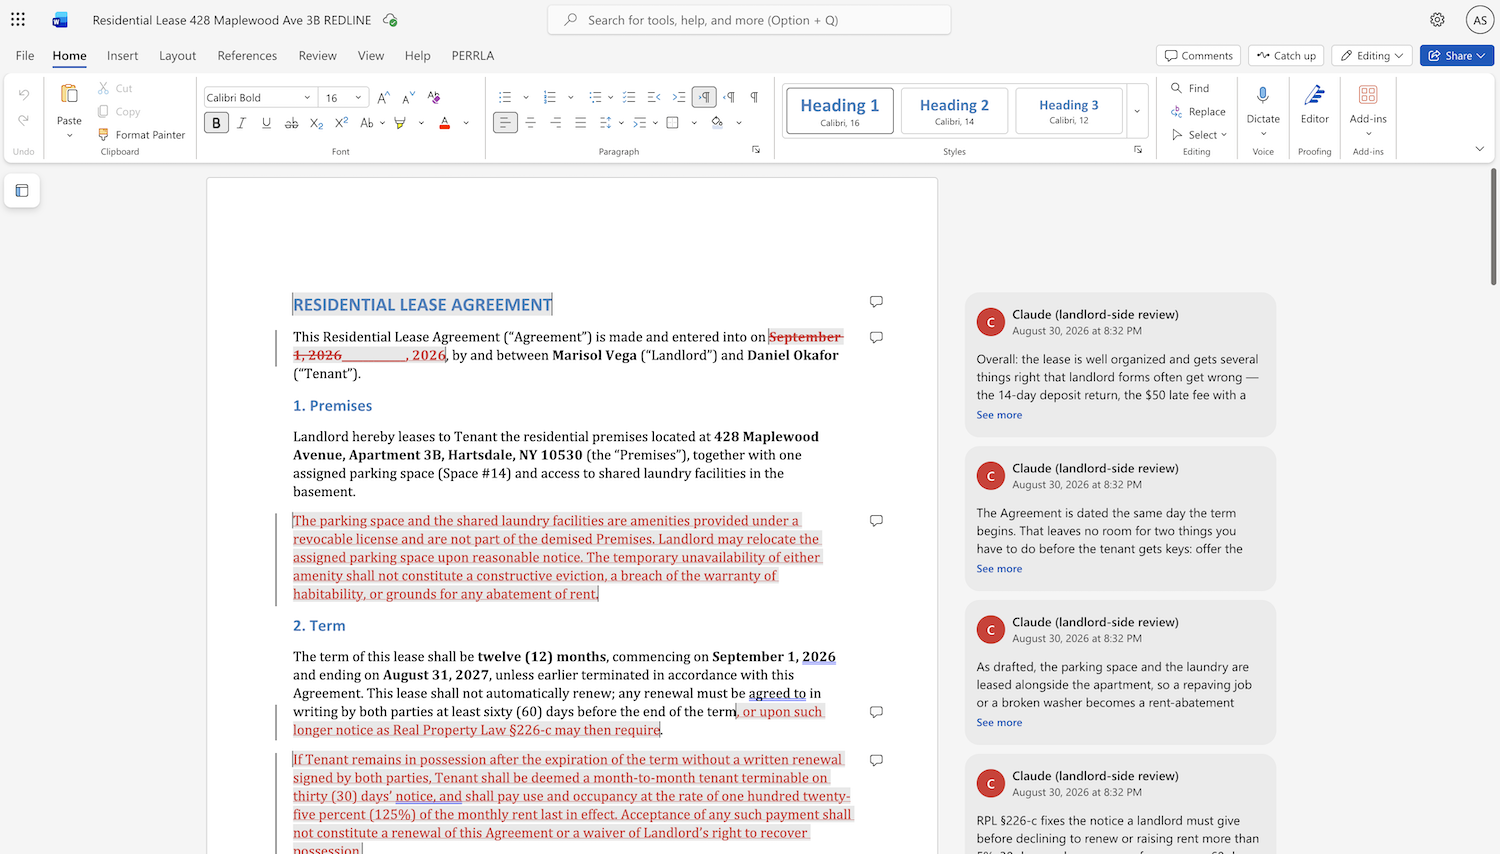Toggle Align Left paragraph alignment
The height and width of the screenshot is (854, 1500).
point(505,123)
